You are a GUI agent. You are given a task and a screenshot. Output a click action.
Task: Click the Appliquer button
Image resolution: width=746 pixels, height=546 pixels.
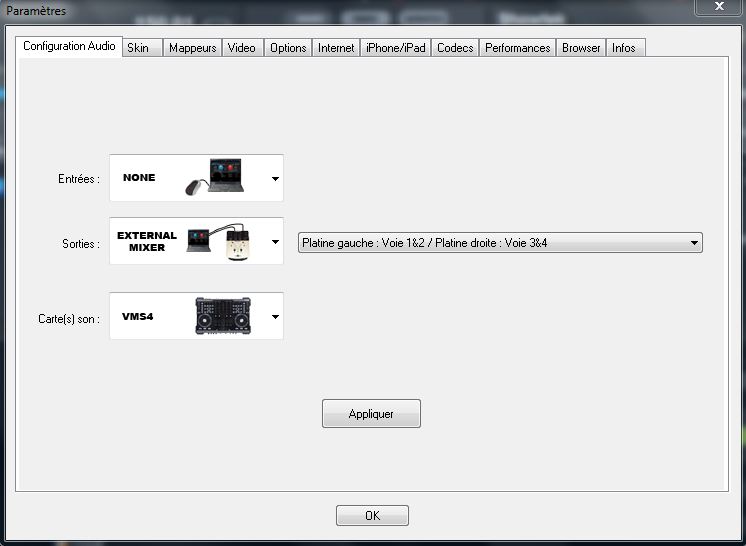pyautogui.click(x=371, y=414)
